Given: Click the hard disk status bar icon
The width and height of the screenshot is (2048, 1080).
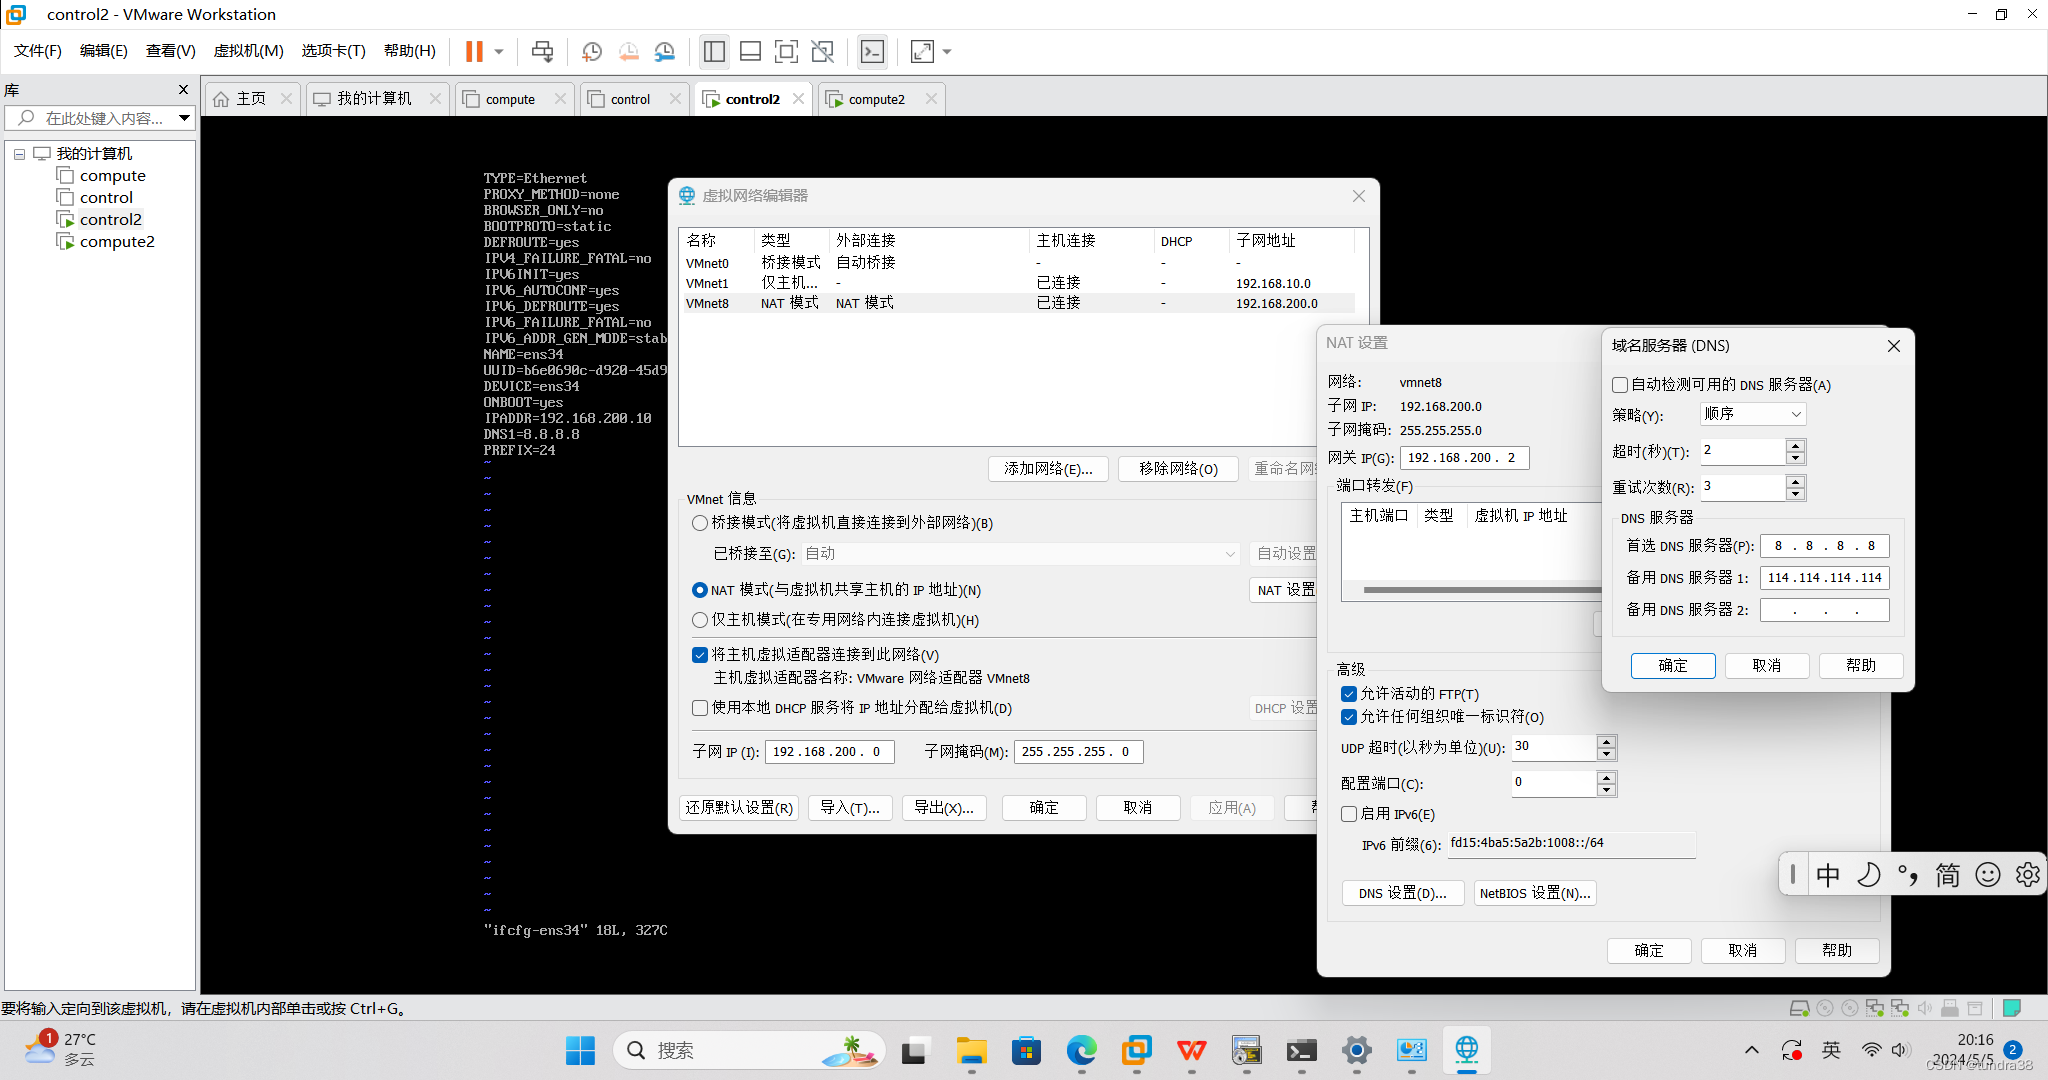Looking at the screenshot, I should coord(1799,1008).
